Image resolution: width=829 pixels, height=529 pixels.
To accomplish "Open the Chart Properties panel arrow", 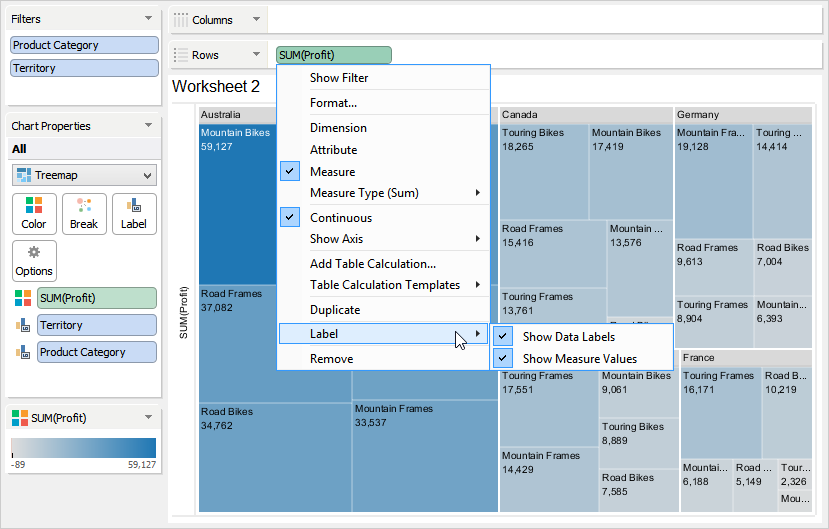I will (149, 126).
